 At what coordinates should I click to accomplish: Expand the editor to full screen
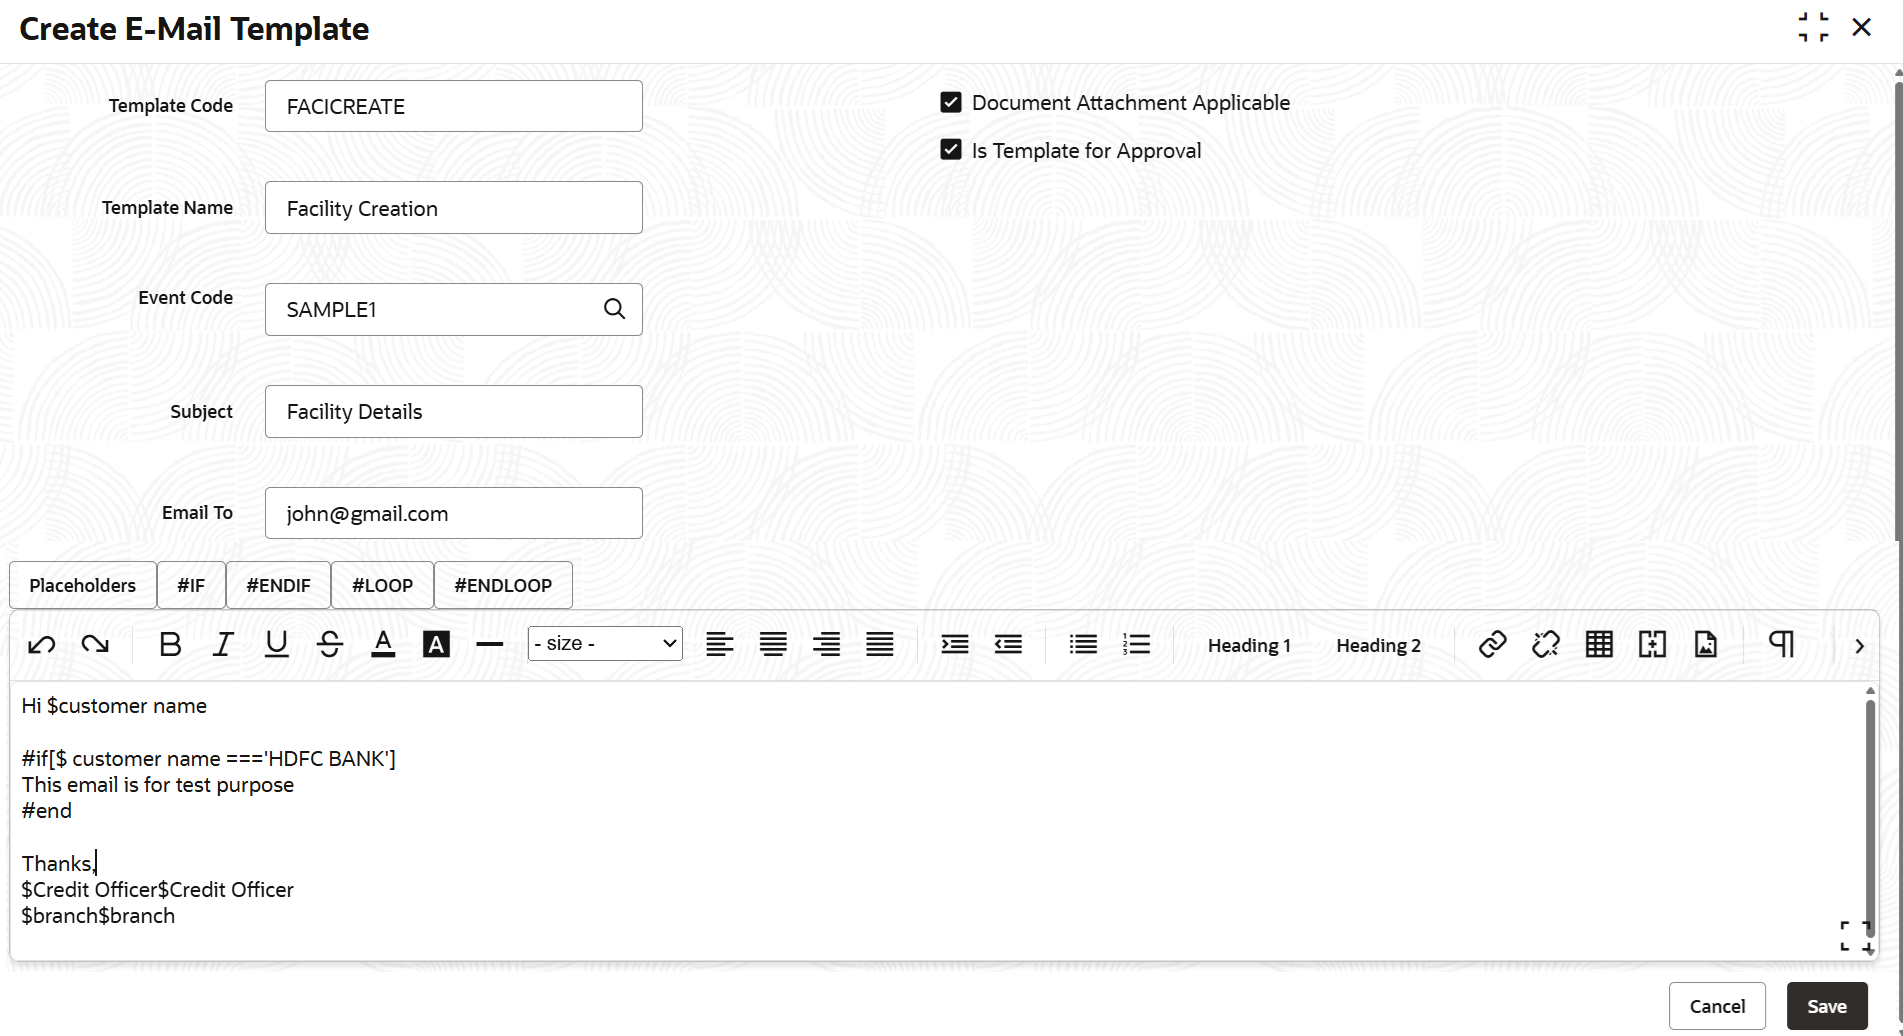pyautogui.click(x=1854, y=935)
